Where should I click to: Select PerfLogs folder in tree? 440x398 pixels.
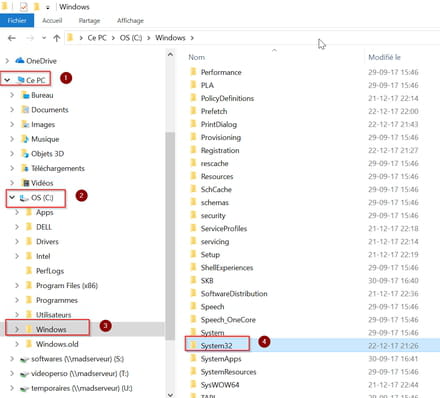pyautogui.click(x=50, y=271)
